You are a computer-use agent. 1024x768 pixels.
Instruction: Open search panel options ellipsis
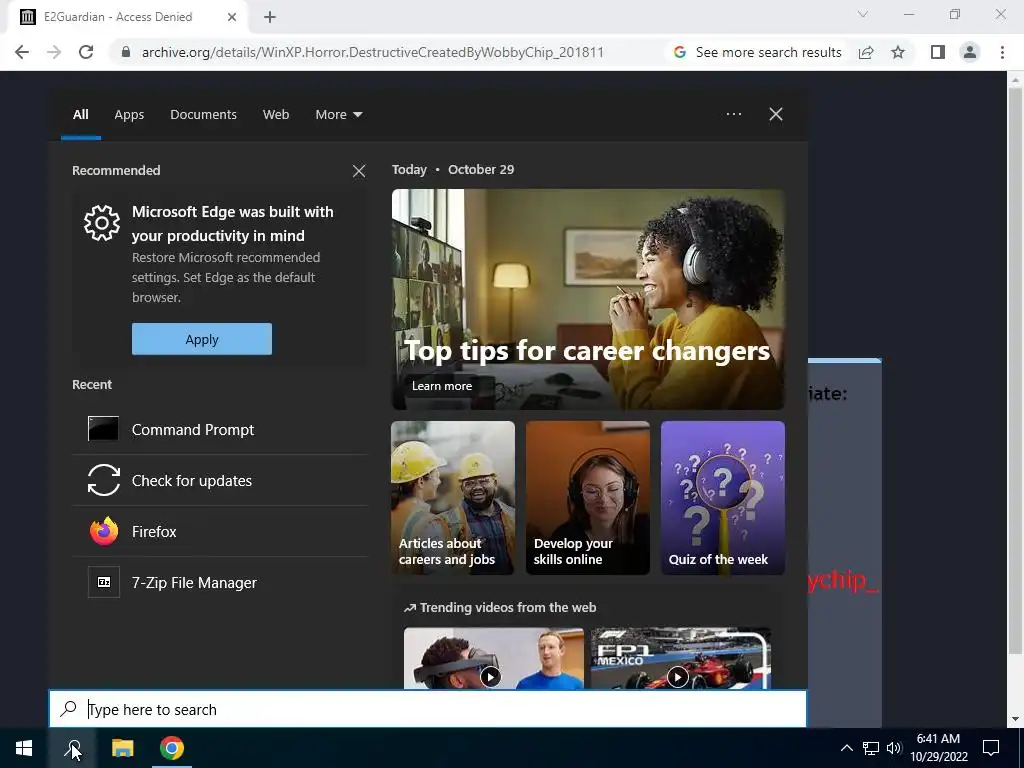[x=733, y=114]
